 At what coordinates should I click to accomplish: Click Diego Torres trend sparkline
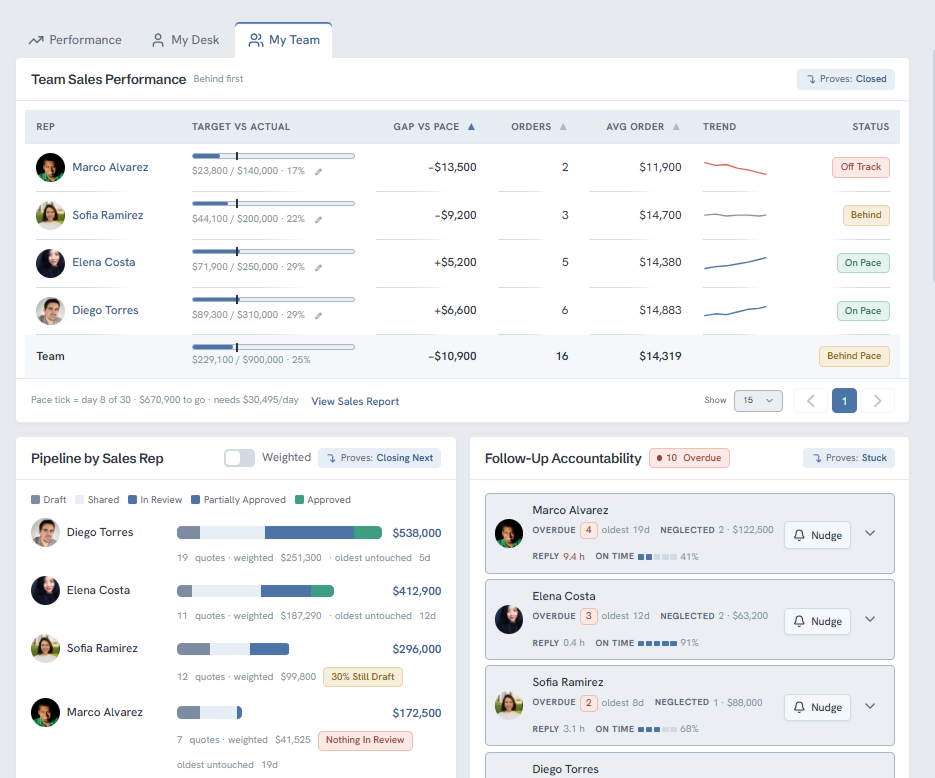click(735, 311)
